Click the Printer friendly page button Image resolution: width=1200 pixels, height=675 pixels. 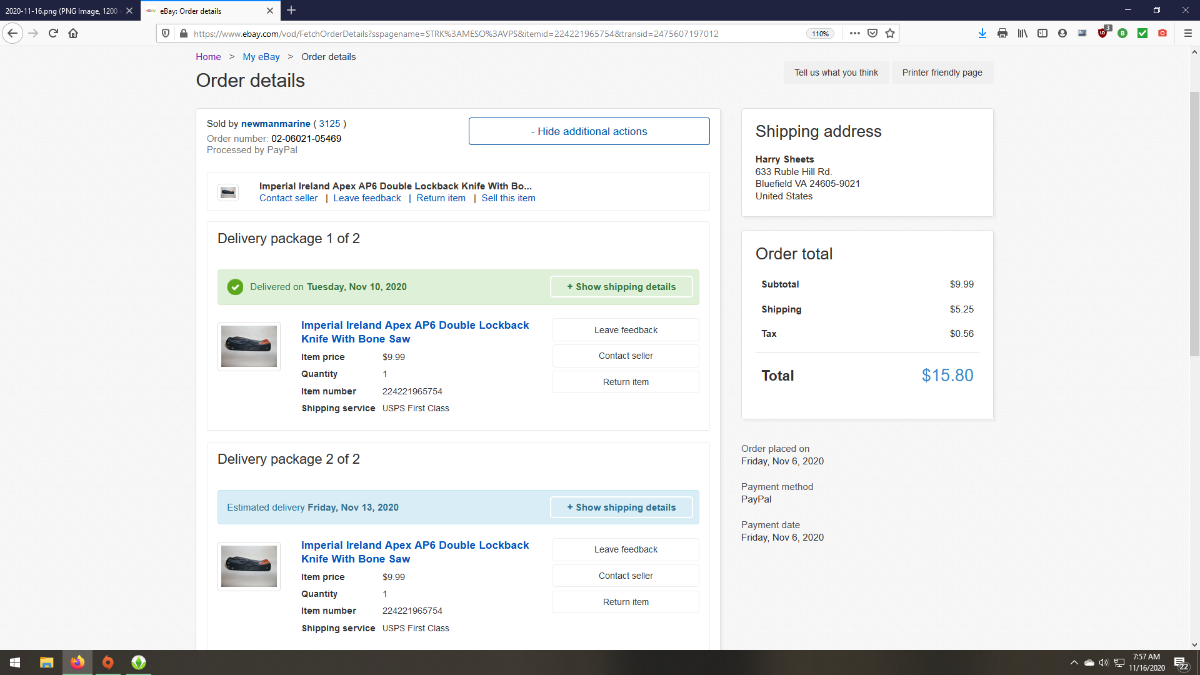[x=942, y=73]
